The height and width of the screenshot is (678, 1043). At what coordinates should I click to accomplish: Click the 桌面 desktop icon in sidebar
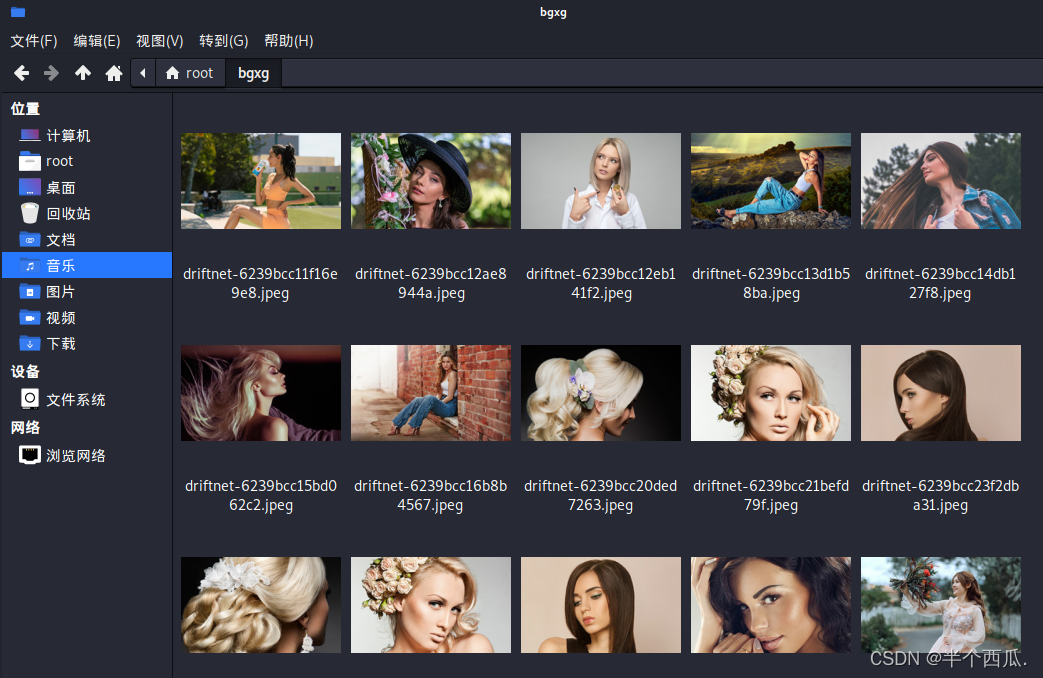30,187
